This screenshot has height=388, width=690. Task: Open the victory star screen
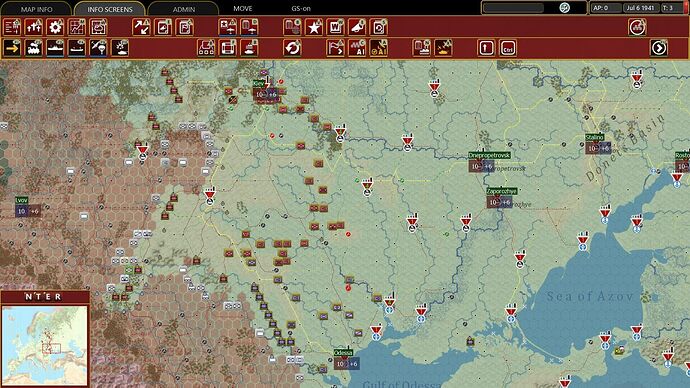click(314, 27)
